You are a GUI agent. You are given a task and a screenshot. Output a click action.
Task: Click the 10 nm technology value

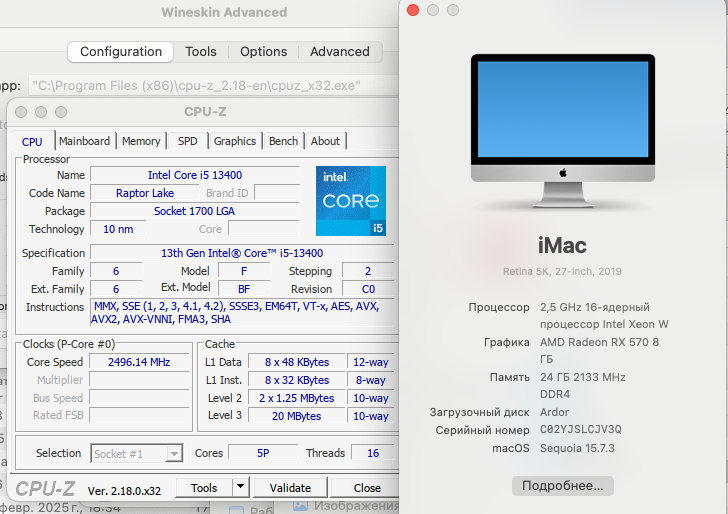pyautogui.click(x=118, y=229)
